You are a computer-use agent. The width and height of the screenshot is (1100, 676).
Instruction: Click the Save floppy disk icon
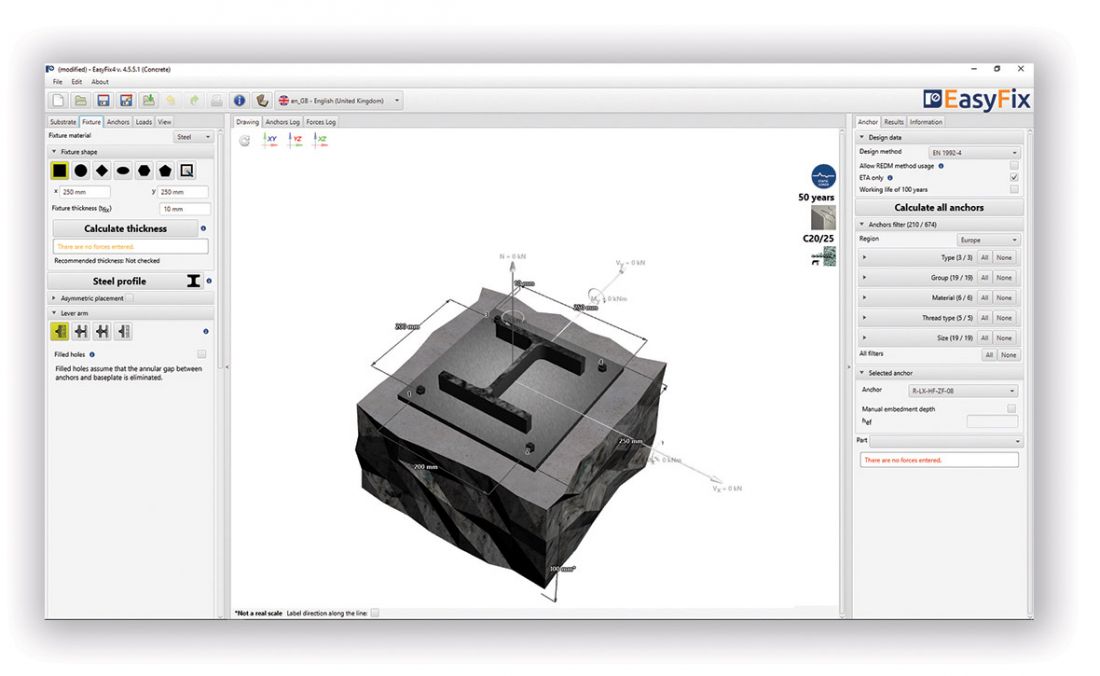(x=103, y=101)
